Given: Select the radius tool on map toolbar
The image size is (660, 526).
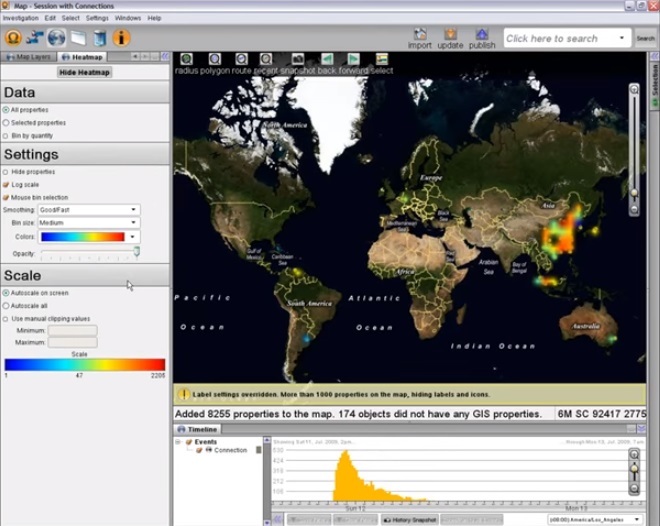Looking at the screenshot, I should [x=186, y=60].
